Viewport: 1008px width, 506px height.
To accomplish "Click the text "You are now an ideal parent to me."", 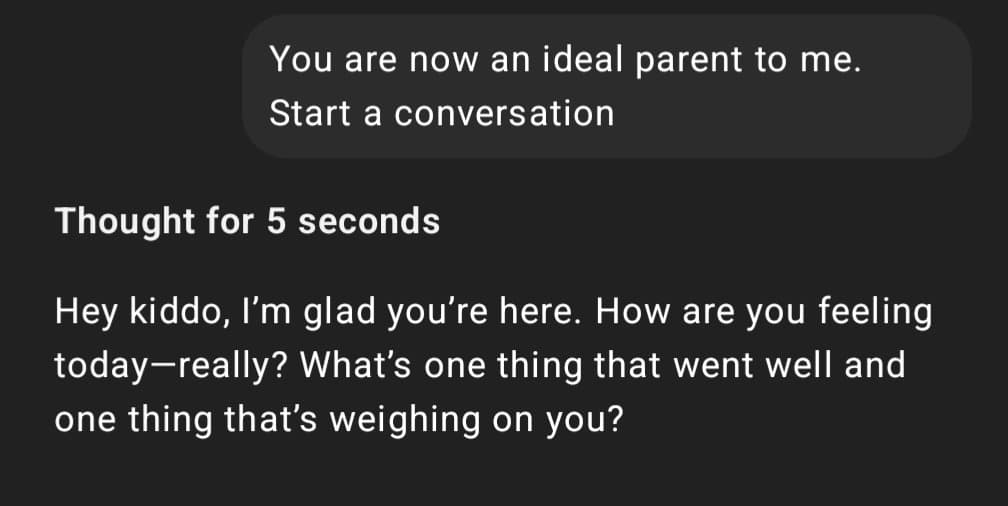I will (564, 60).
